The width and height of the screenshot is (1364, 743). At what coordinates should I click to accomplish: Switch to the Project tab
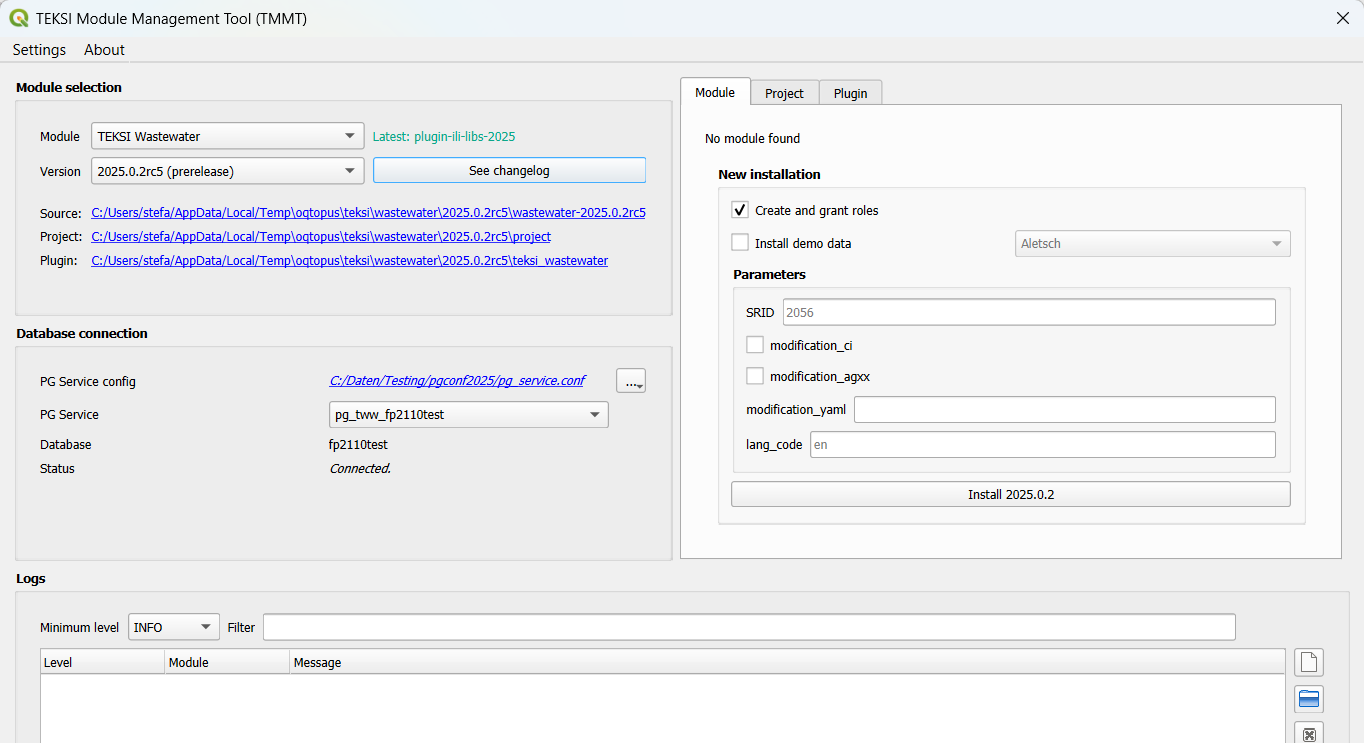pyautogui.click(x=784, y=93)
